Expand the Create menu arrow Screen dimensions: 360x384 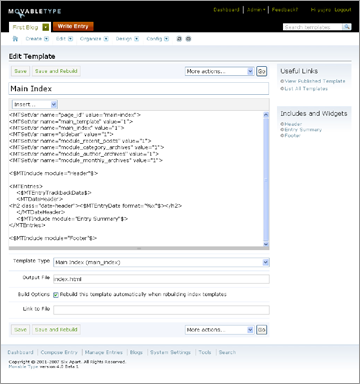click(x=46, y=39)
